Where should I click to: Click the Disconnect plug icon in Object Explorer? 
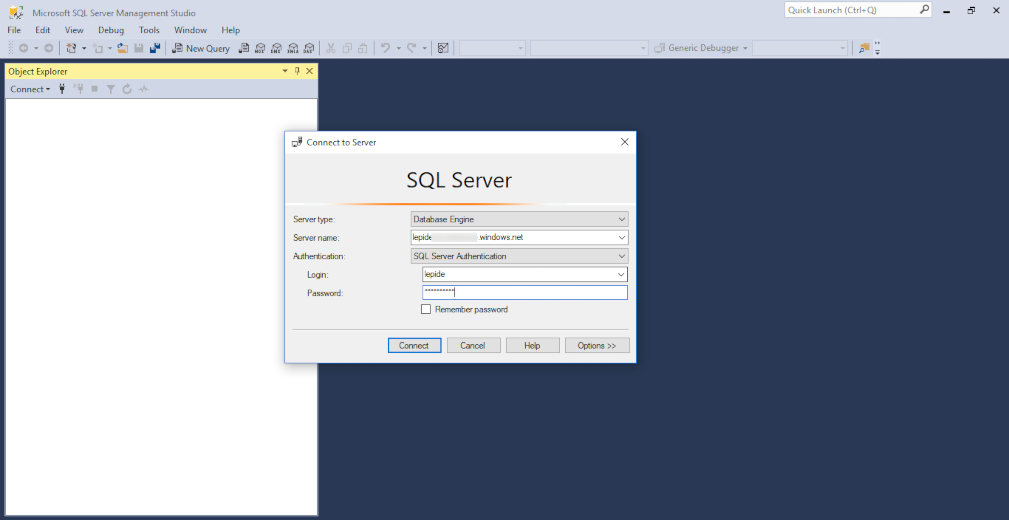tap(78, 89)
